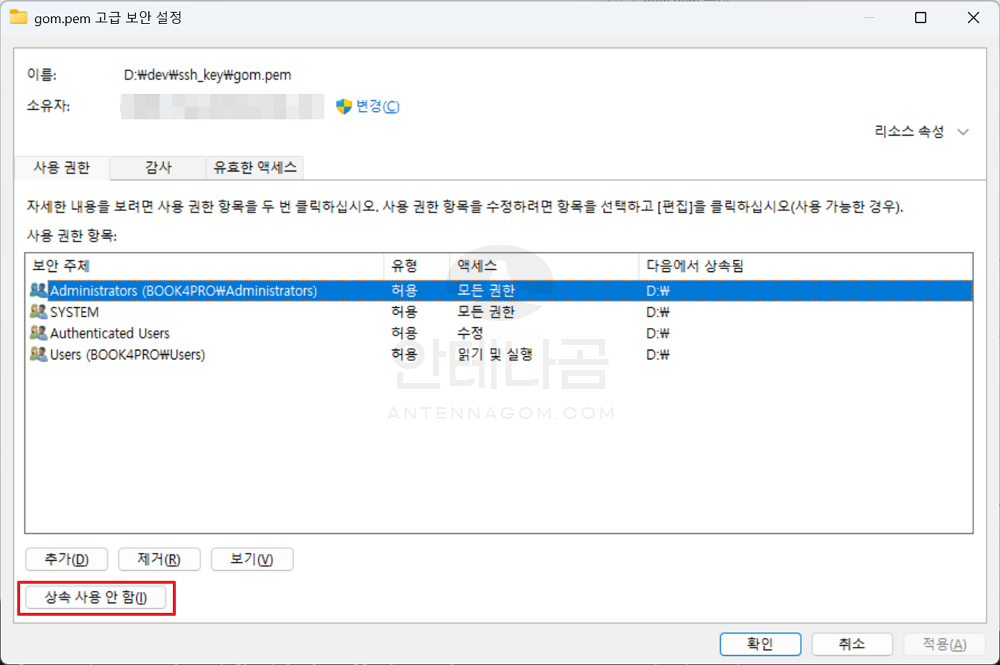Select the 사용 권한 tab
This screenshot has width=1000, height=665.
[62, 168]
